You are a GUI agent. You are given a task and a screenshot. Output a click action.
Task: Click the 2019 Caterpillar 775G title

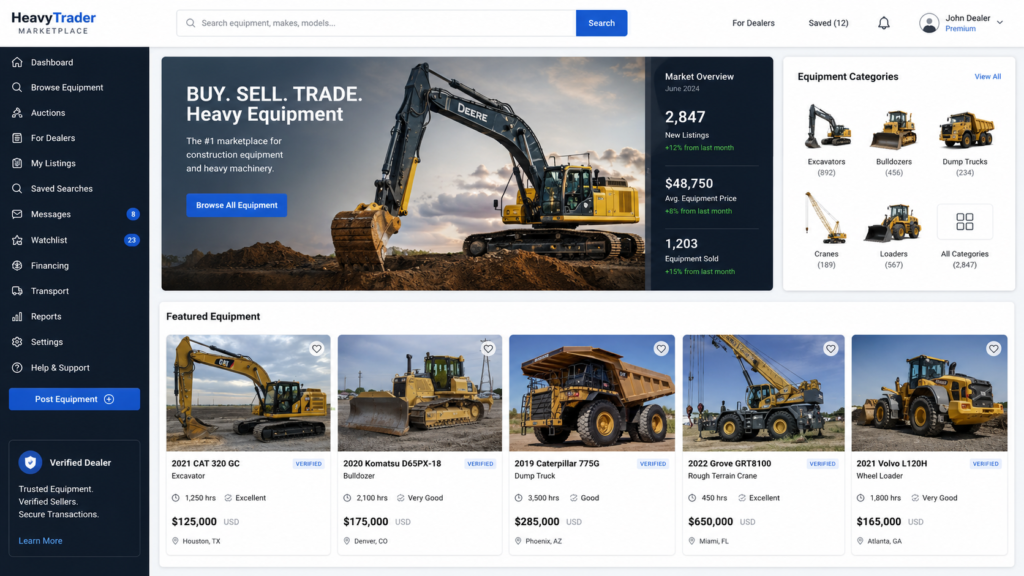coord(556,464)
